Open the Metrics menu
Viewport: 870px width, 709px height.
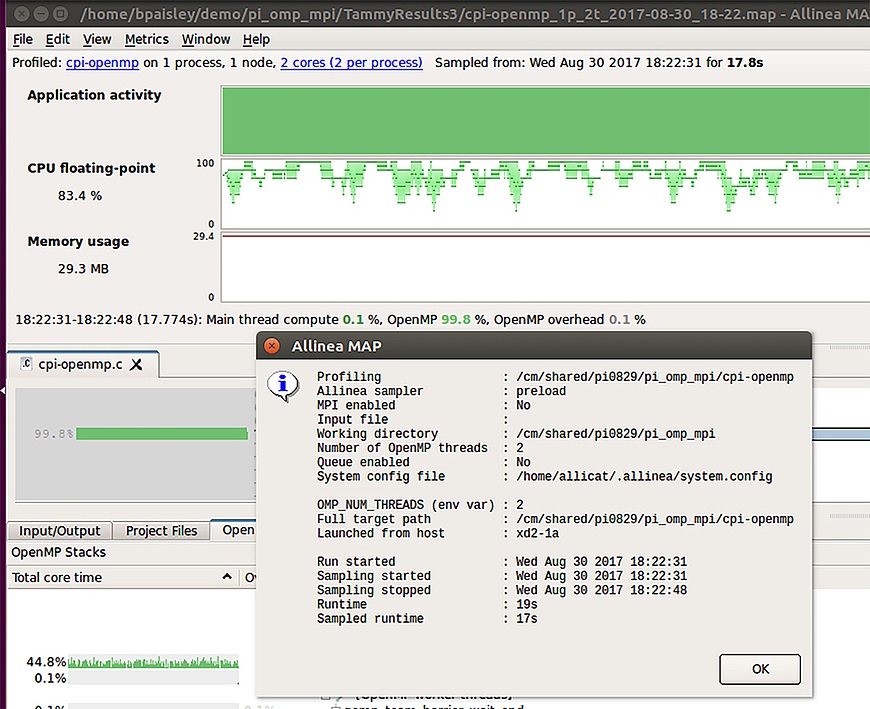146,39
